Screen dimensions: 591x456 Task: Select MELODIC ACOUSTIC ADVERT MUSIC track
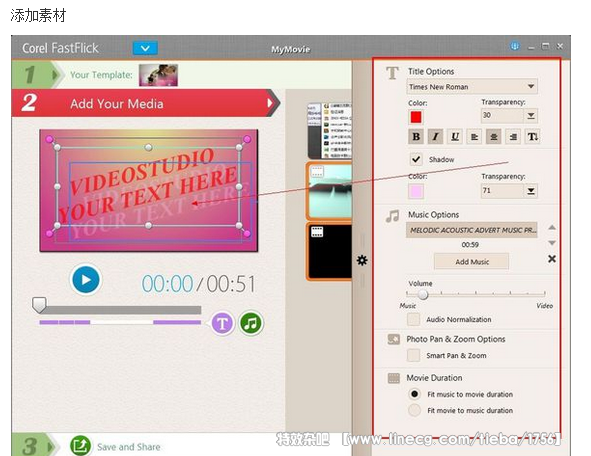472,230
